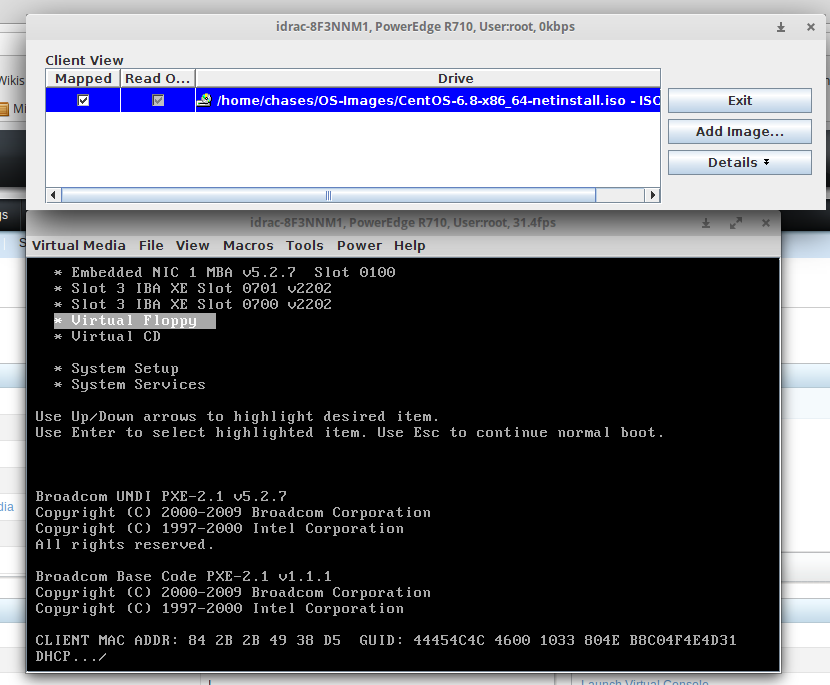830x685 pixels.
Task: Open the Tools menu
Action: click(x=304, y=245)
